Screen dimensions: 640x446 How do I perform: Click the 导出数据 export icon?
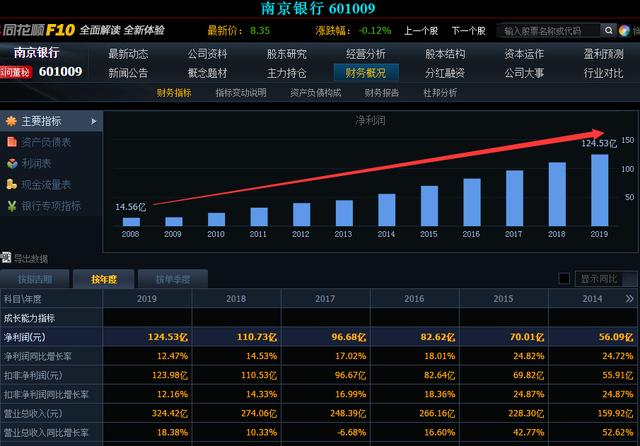6,257
